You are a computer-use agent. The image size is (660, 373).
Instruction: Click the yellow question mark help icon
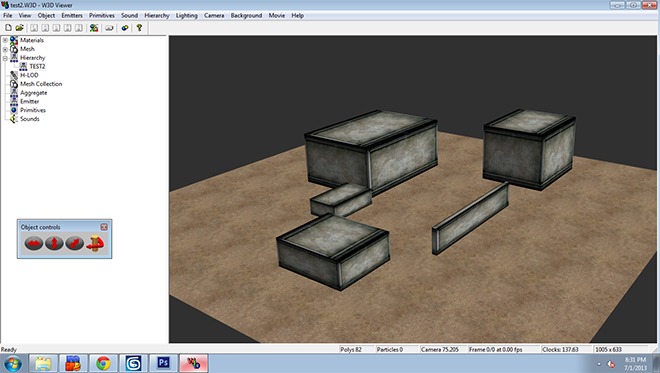139,28
